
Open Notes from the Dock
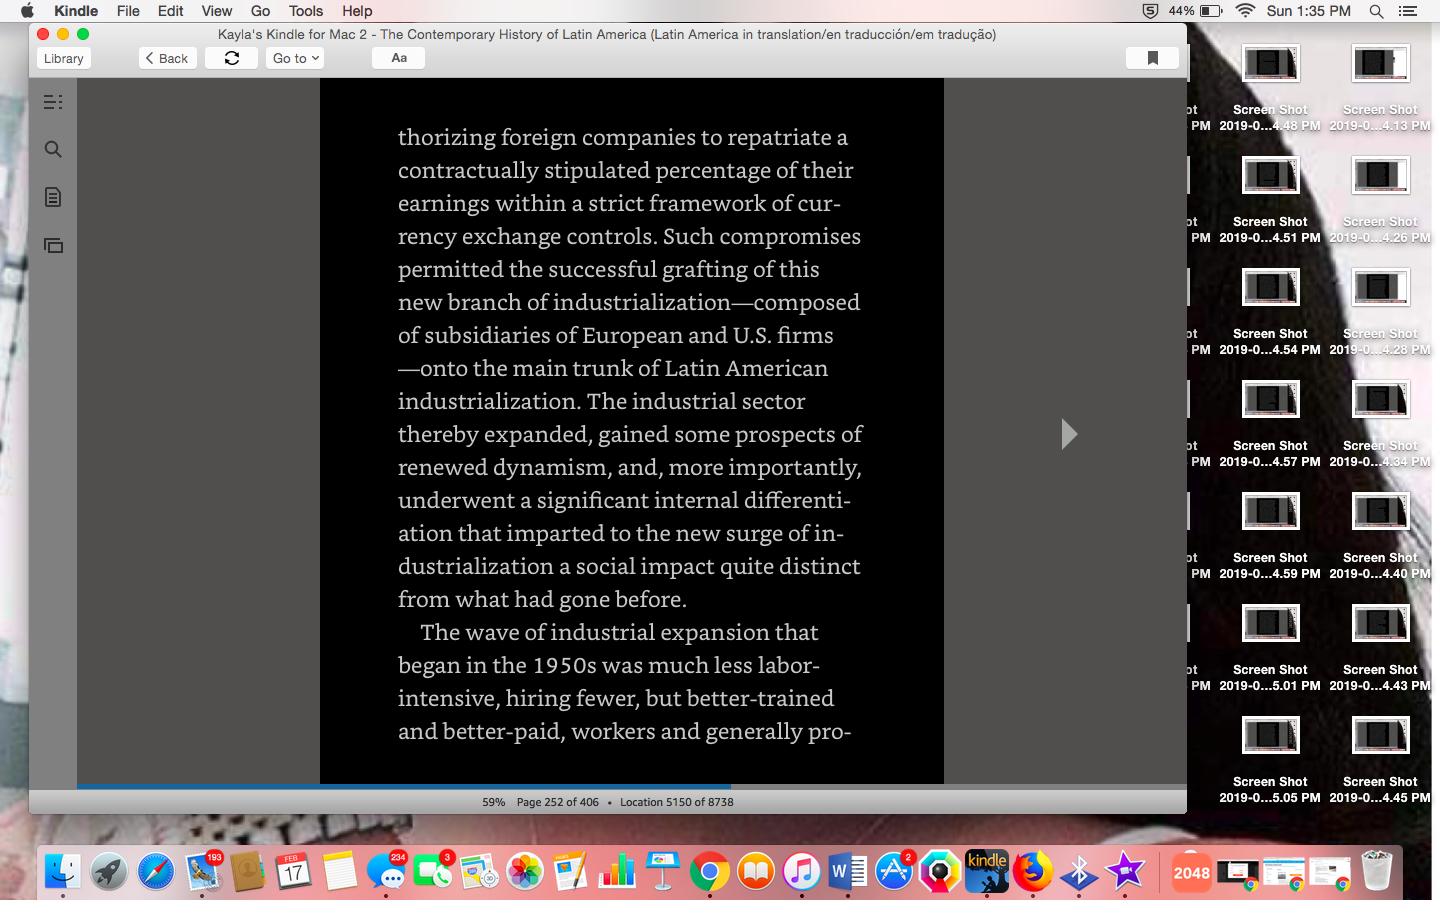(340, 871)
